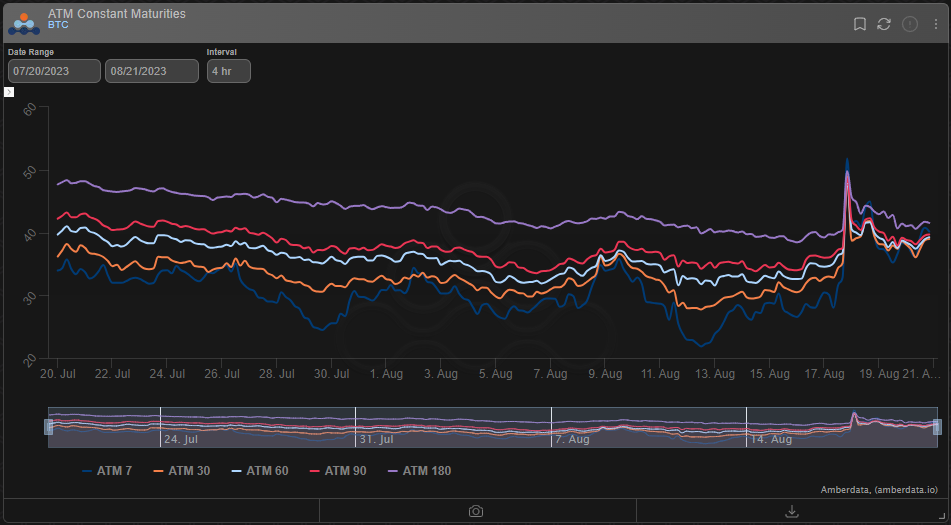Viewport: 951px width, 525px height.
Task: Click the navigator at 24. Jul
Action: tap(181, 439)
